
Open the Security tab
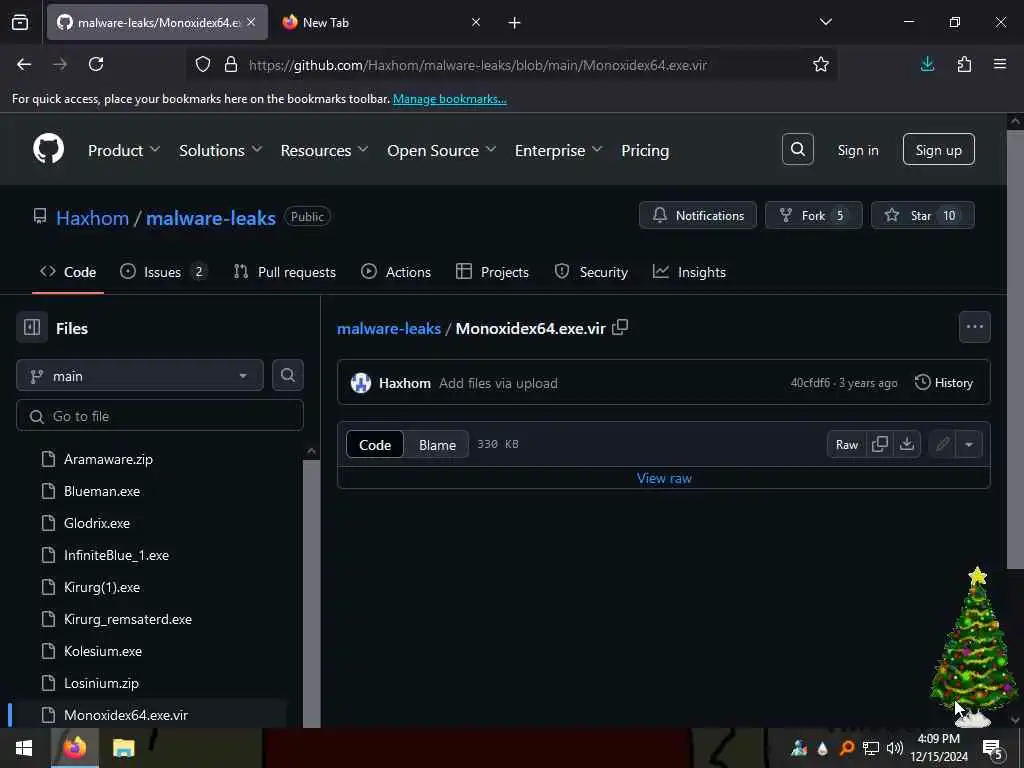pyautogui.click(x=591, y=272)
